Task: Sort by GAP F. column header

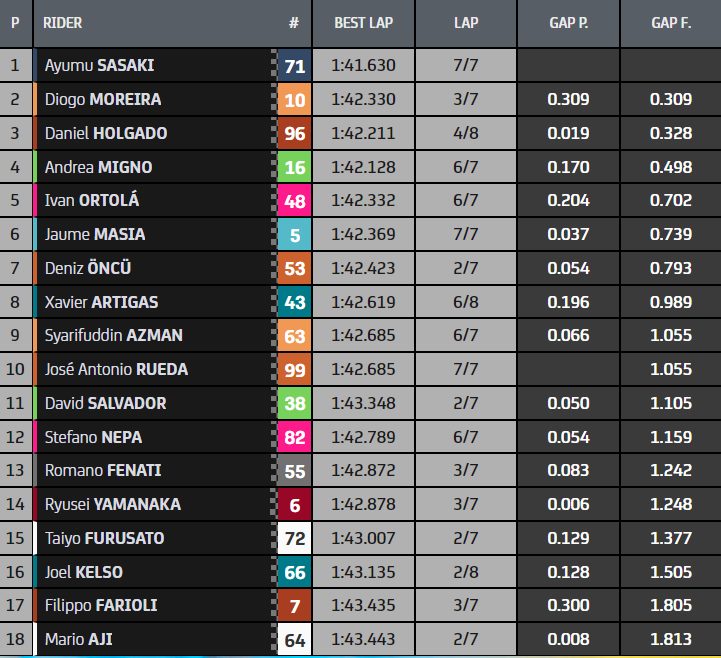Action: 671,23
